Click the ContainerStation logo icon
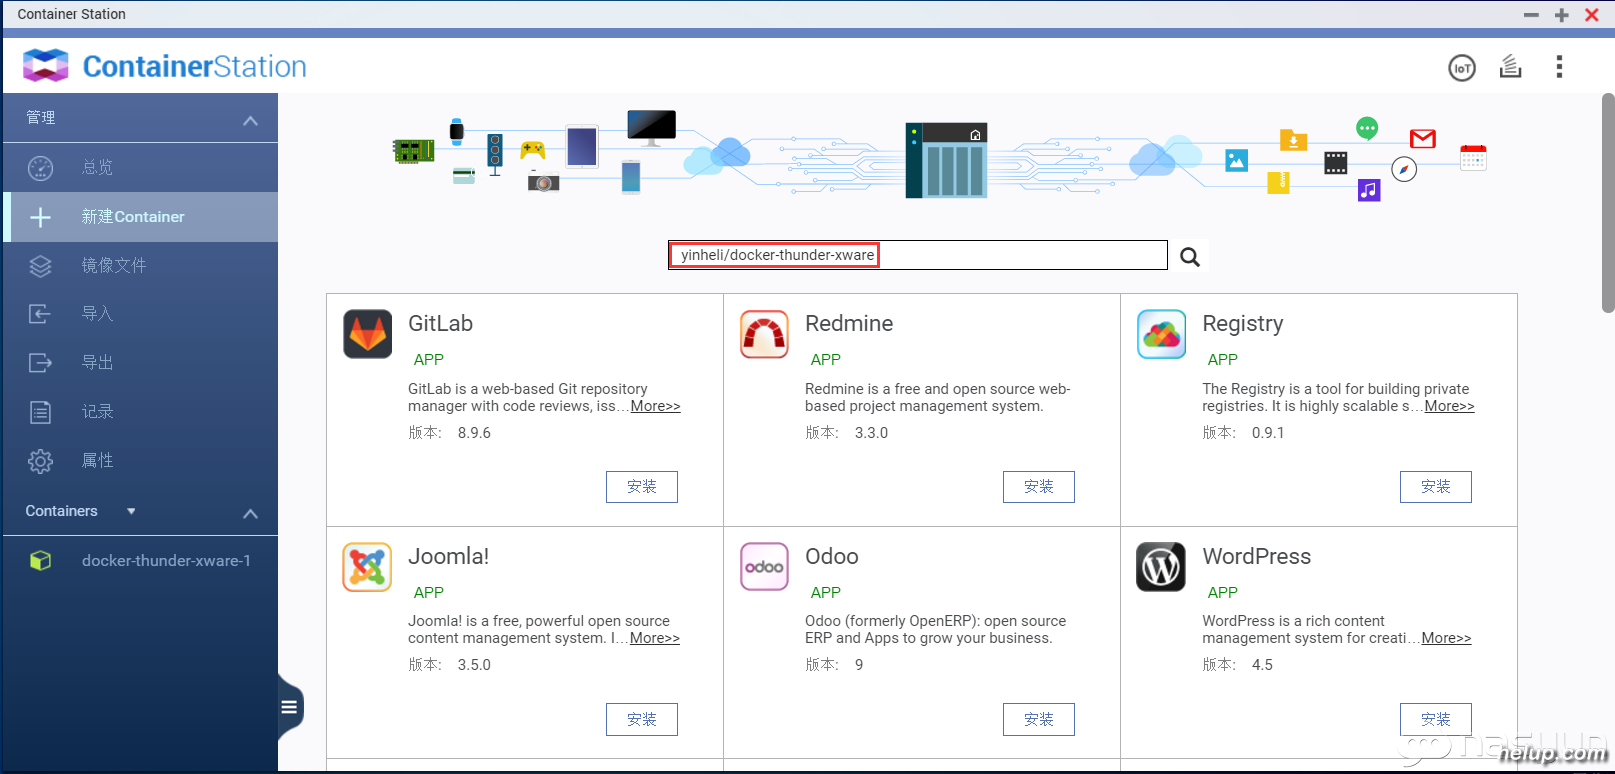Viewport: 1615px width, 774px height. tap(45, 66)
